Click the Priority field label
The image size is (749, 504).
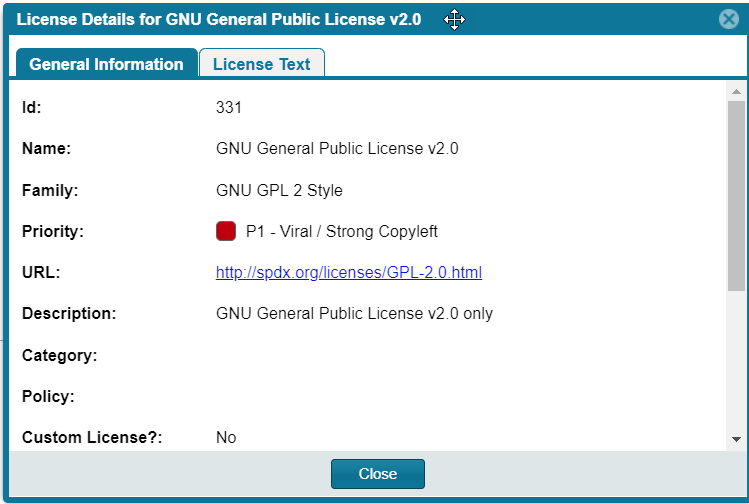coord(52,231)
